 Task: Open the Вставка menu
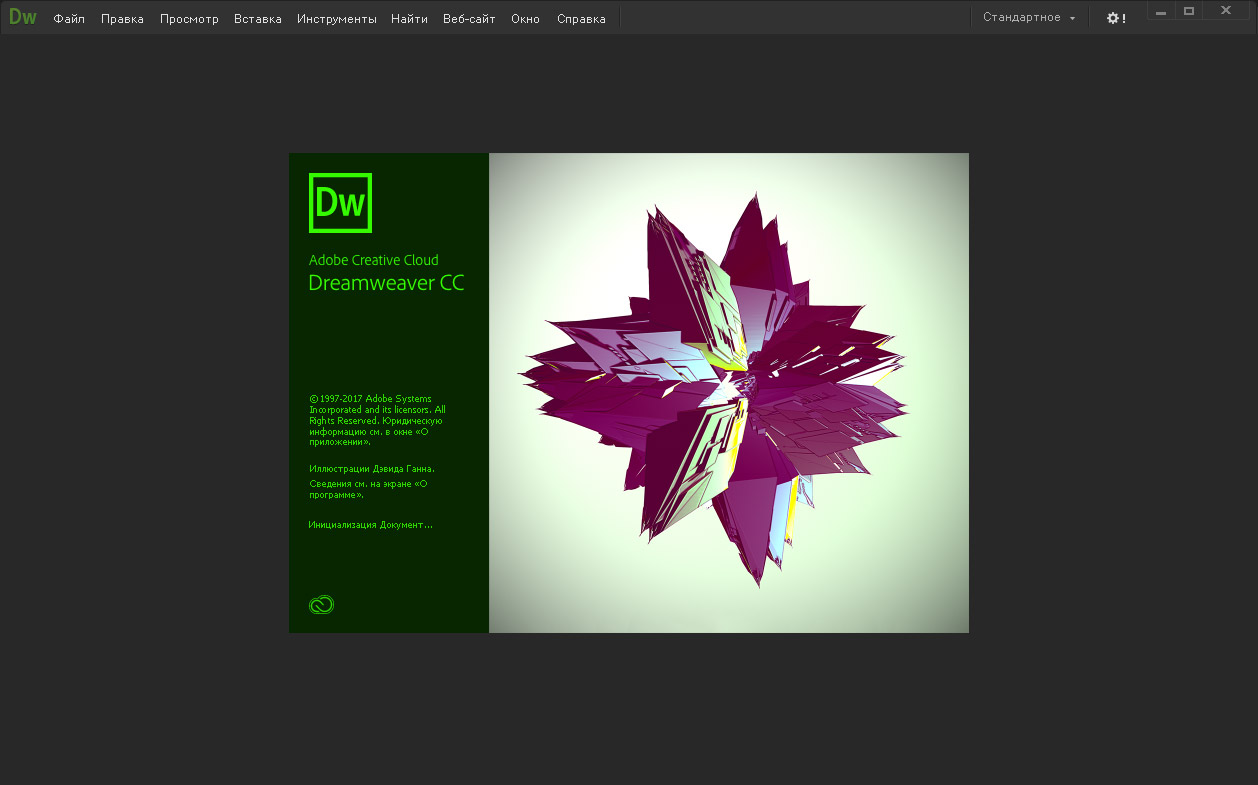(257, 19)
